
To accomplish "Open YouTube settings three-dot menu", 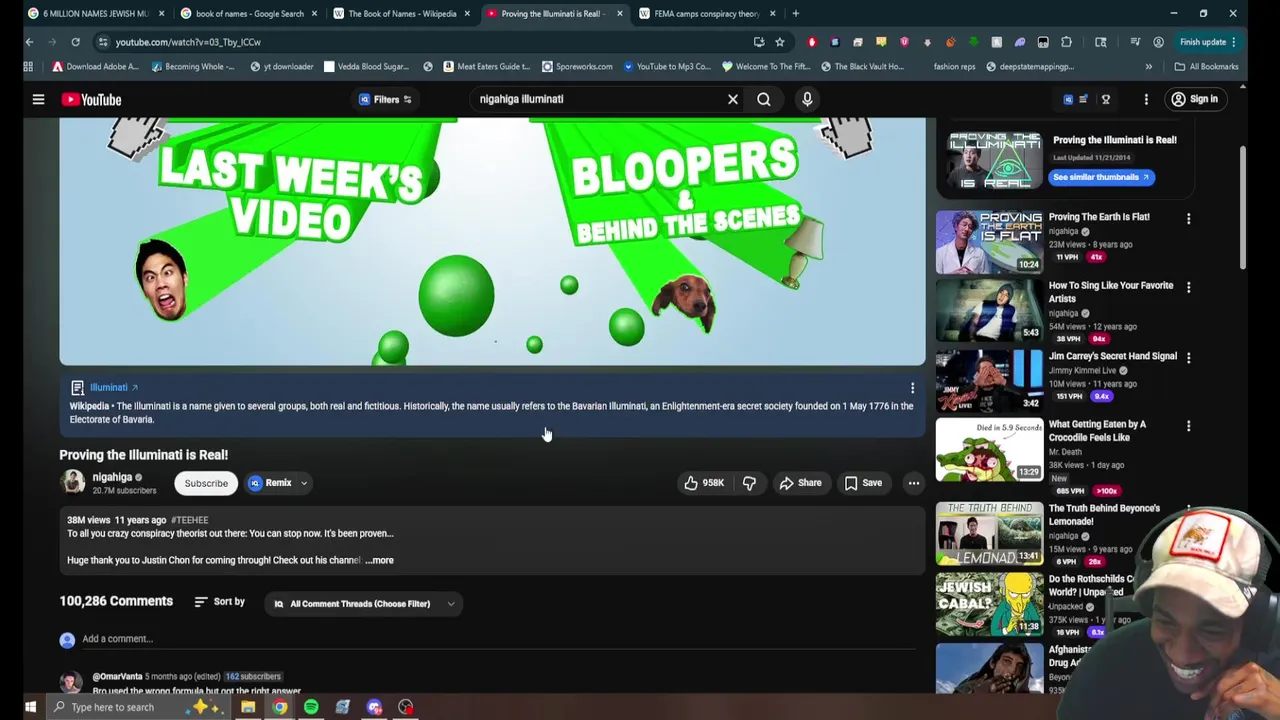I will pyautogui.click(x=1146, y=99).
